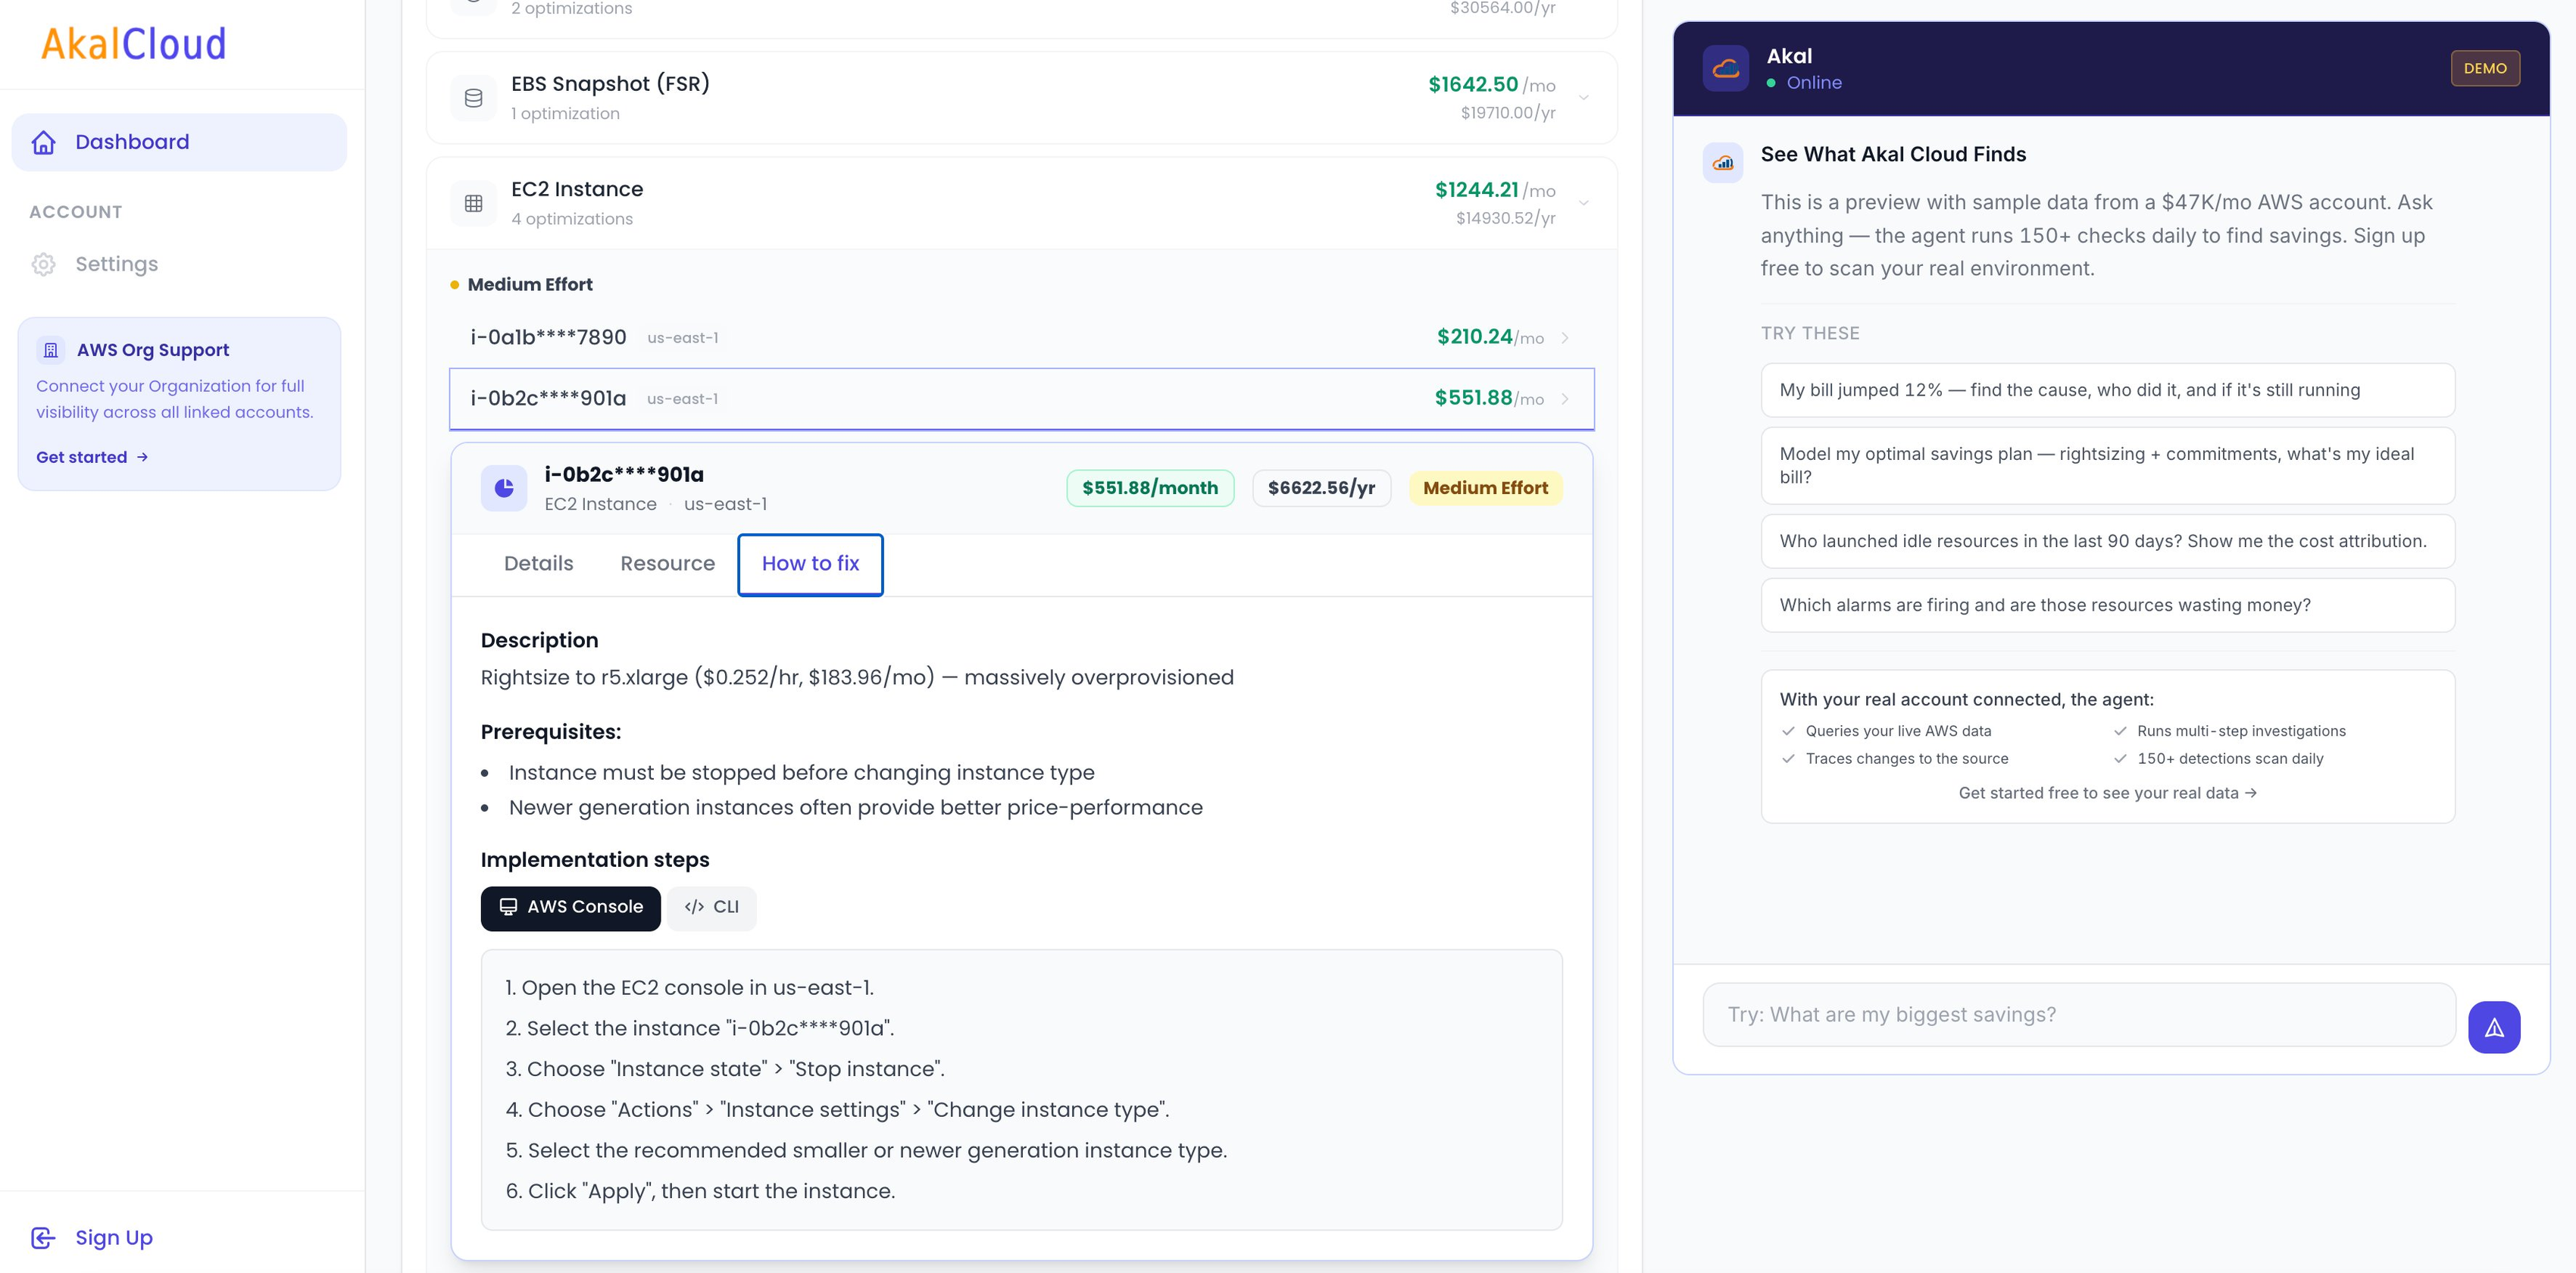Viewport: 2576px width, 1273px height.
Task: Click the EC2 Instance grid icon
Action: (474, 203)
